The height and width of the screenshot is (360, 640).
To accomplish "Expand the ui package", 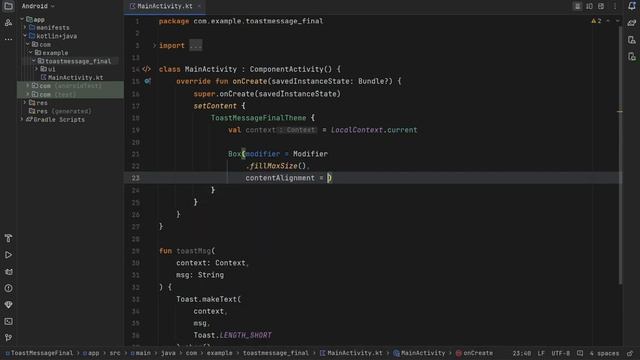I will point(37,69).
